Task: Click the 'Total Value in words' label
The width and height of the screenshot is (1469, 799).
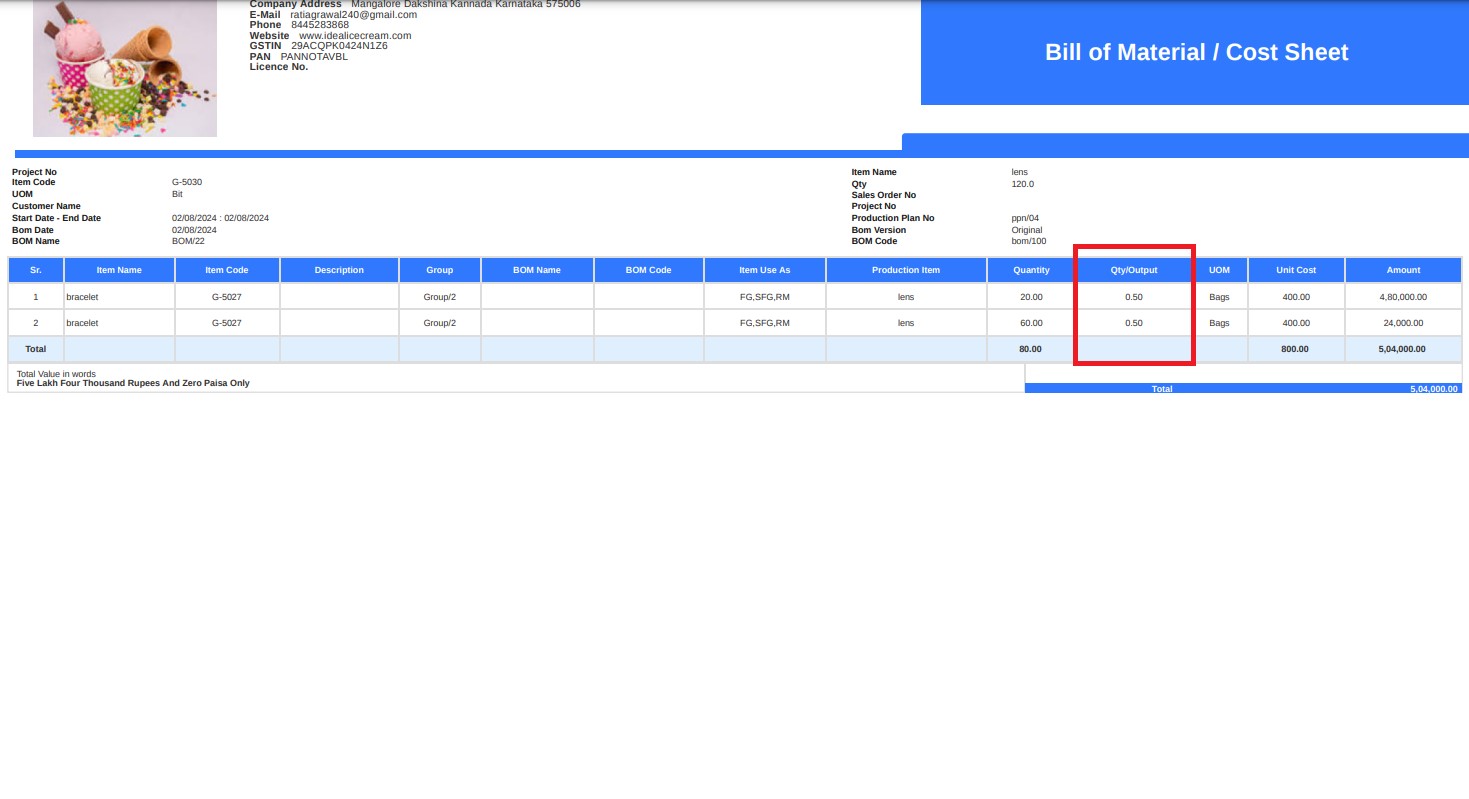Action: 56,374
